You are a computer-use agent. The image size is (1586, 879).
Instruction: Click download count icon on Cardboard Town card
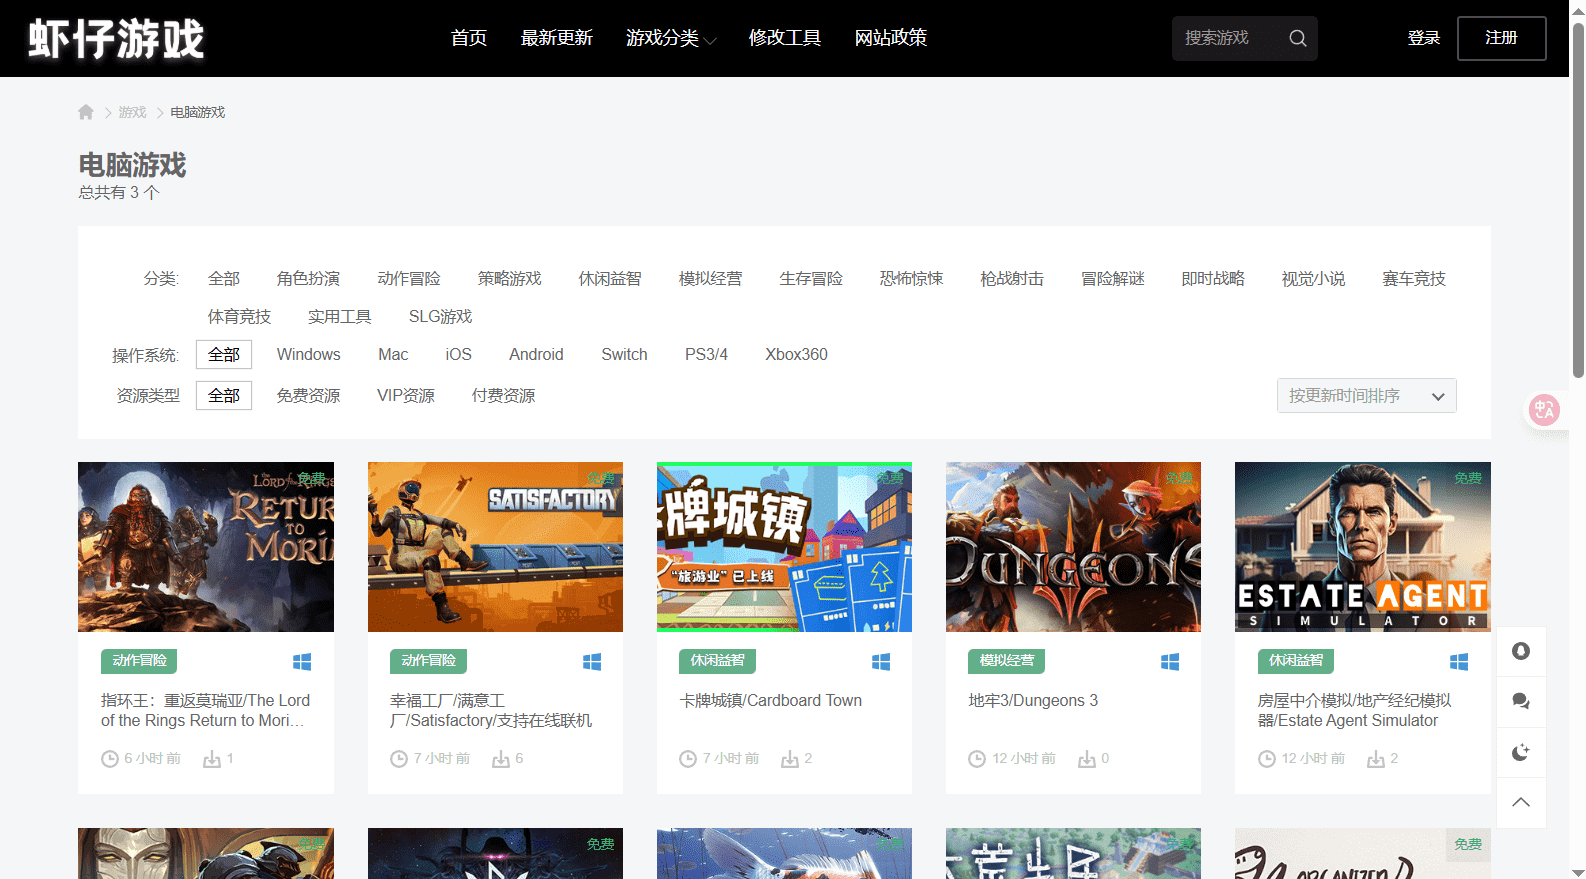point(790,759)
